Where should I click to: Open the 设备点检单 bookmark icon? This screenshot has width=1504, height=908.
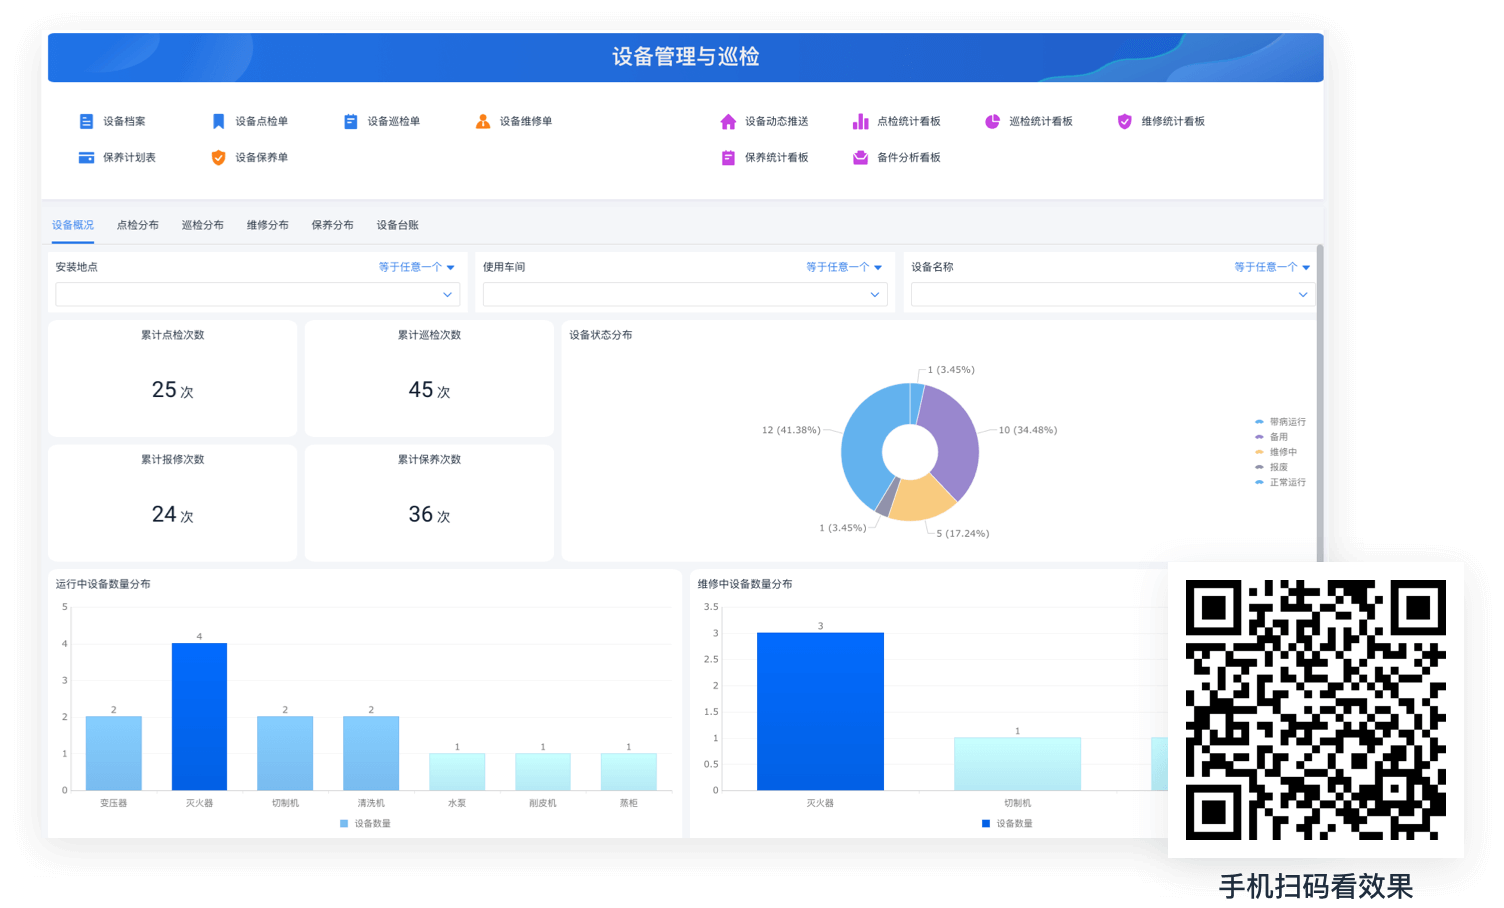click(218, 122)
